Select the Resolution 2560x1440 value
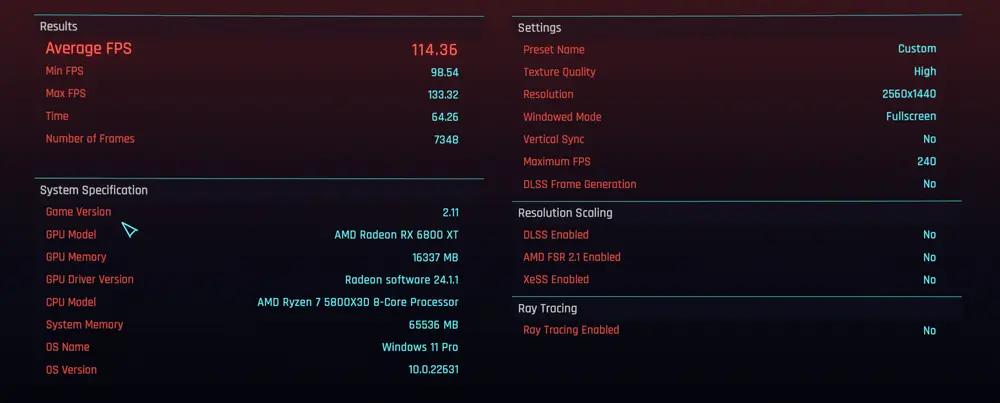This screenshot has height=403, width=1000. [x=909, y=94]
